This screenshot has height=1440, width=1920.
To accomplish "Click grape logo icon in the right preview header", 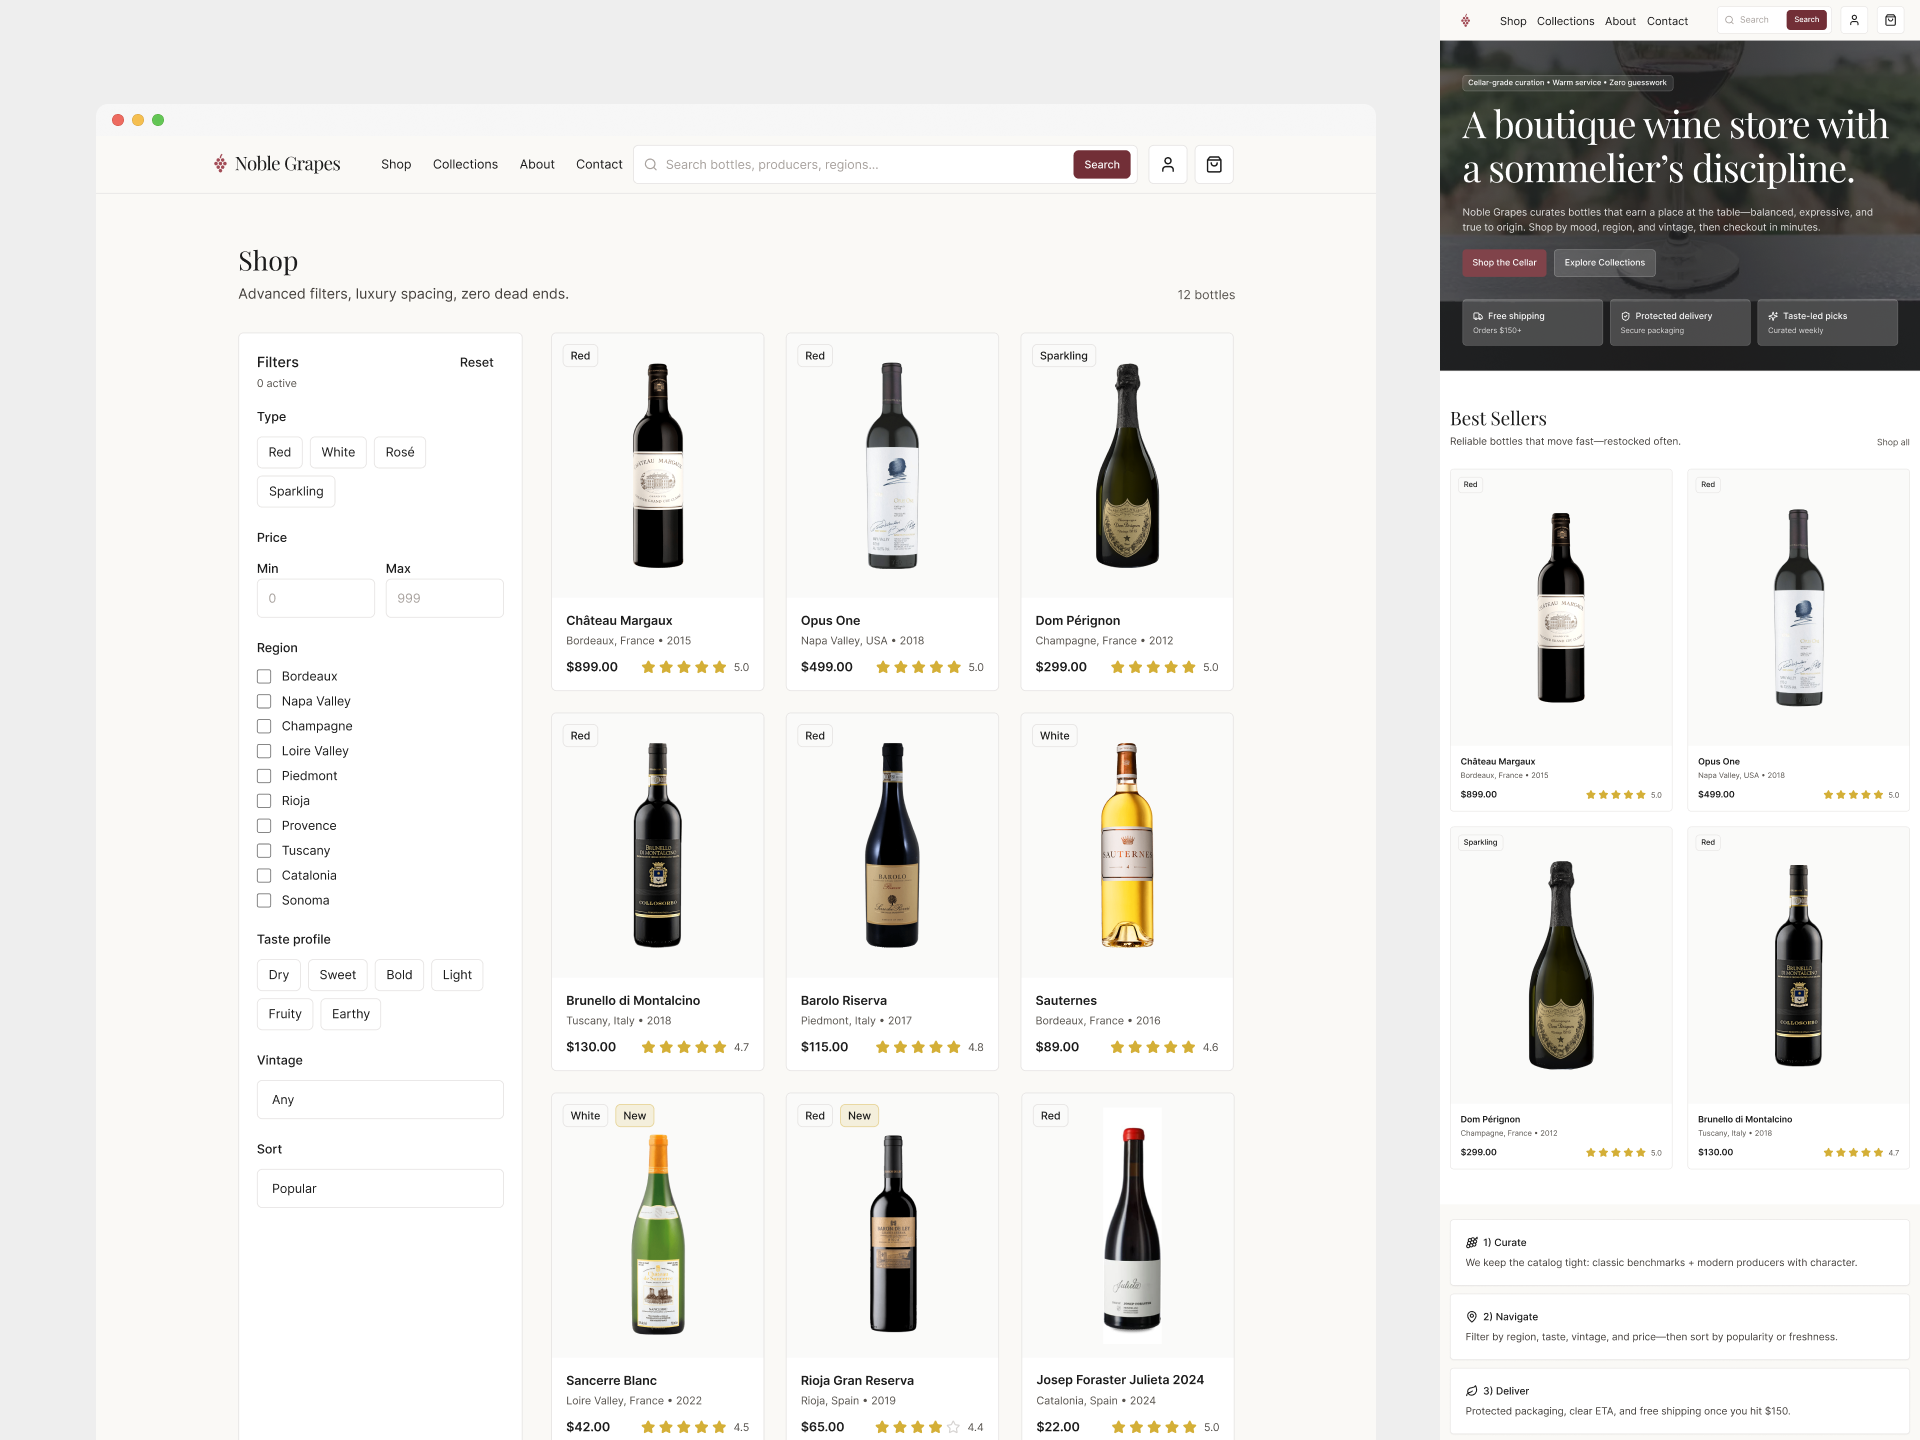I will click(x=1466, y=21).
